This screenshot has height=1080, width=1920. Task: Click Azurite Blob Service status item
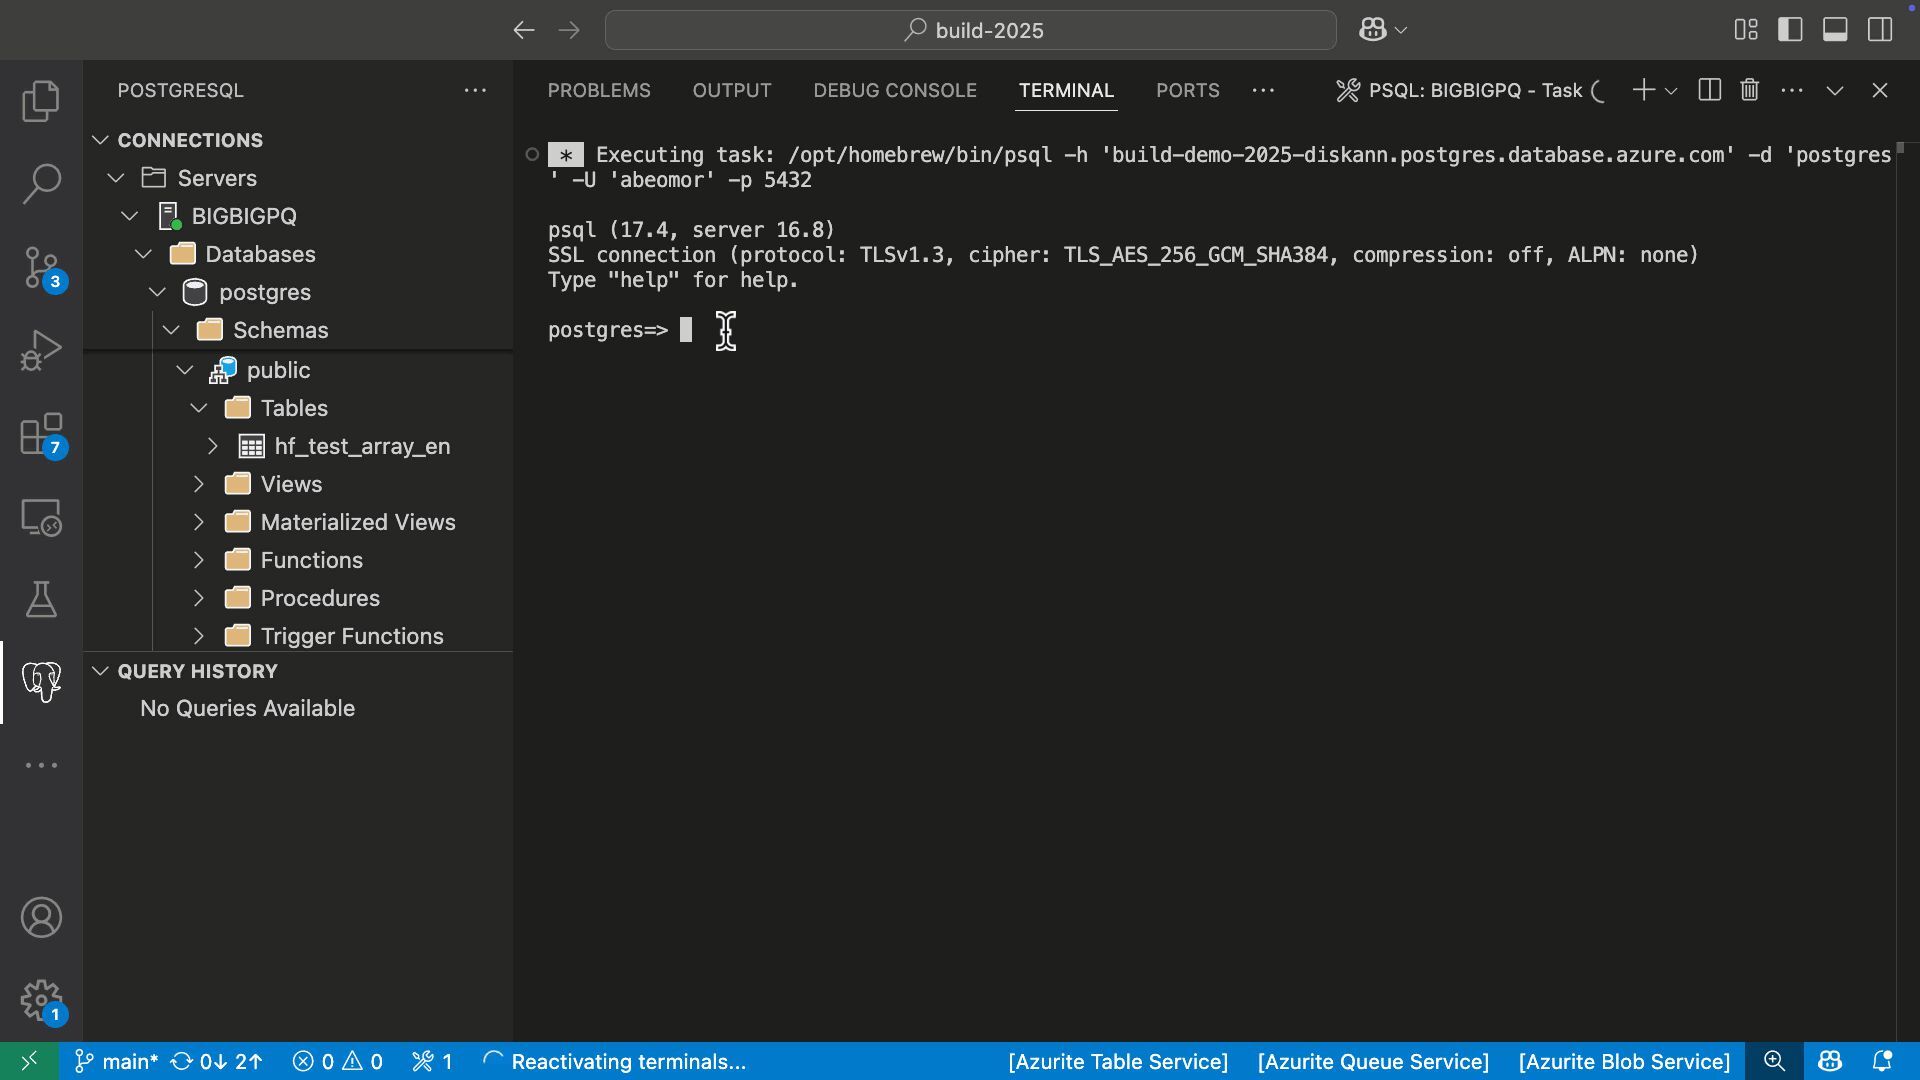click(x=1624, y=1061)
